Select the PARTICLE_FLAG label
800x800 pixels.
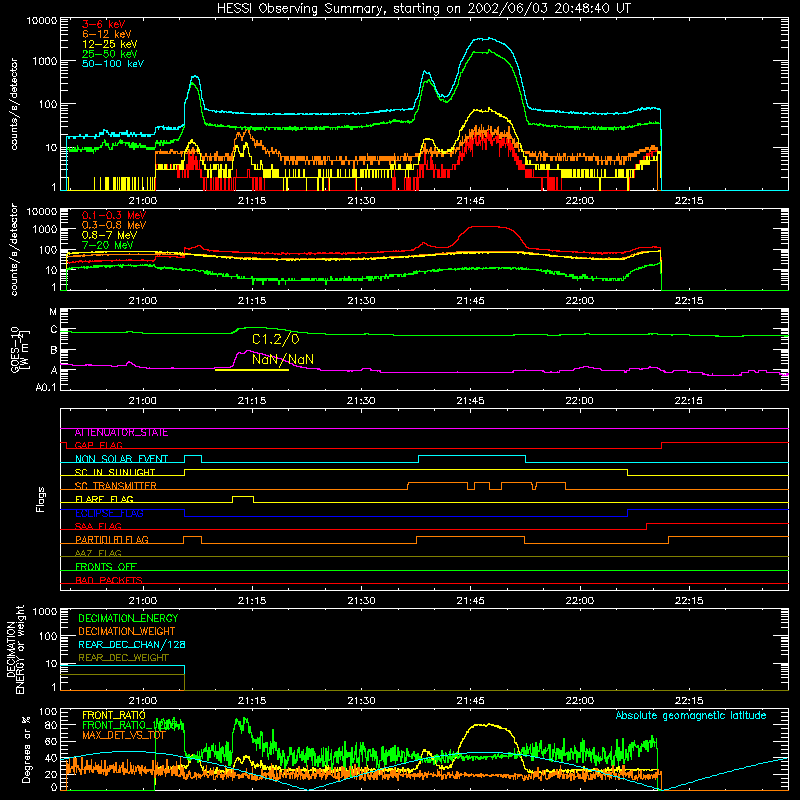[112, 540]
